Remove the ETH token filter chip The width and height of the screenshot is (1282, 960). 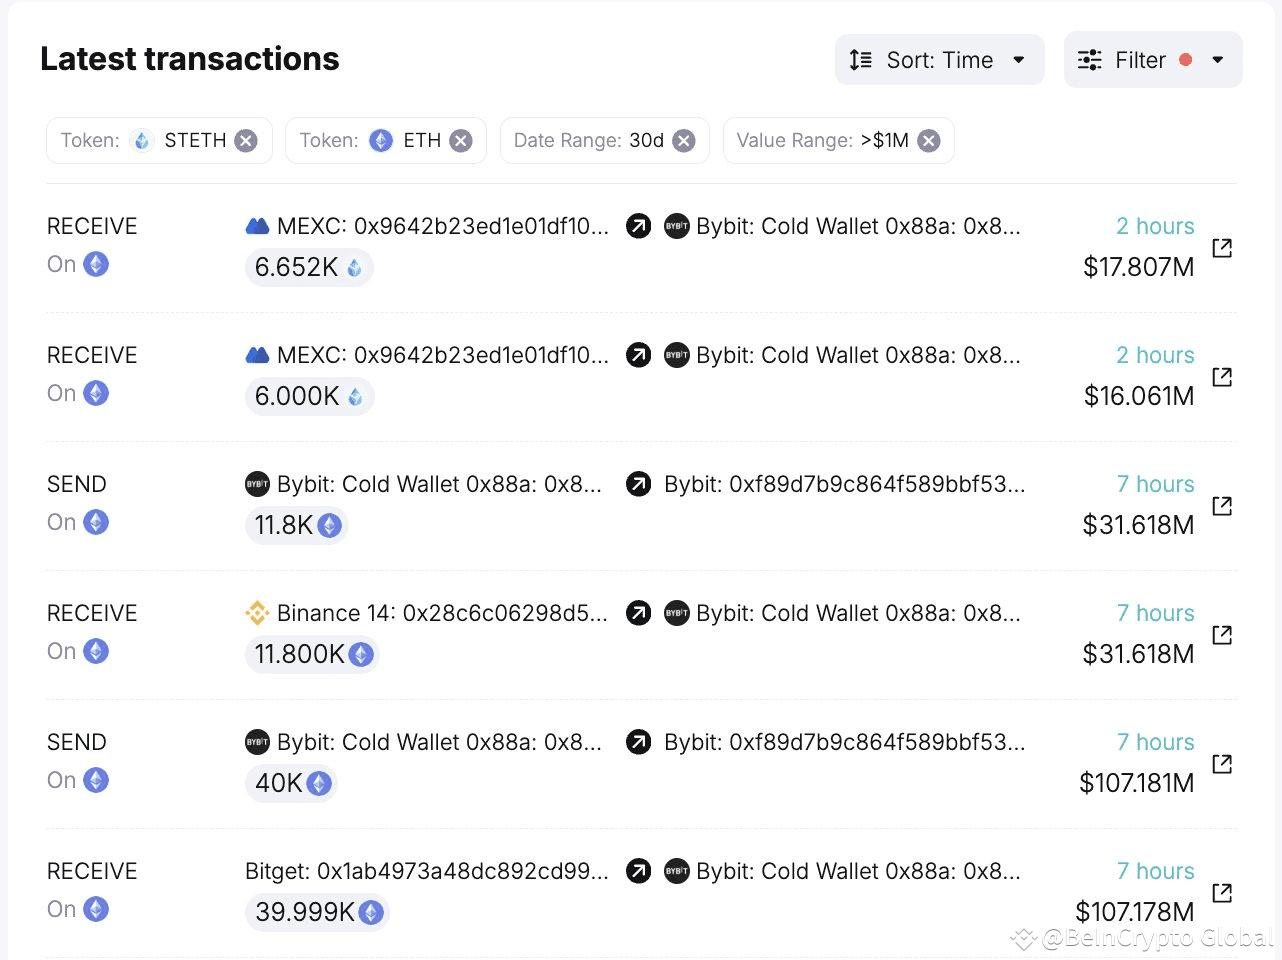coord(459,140)
